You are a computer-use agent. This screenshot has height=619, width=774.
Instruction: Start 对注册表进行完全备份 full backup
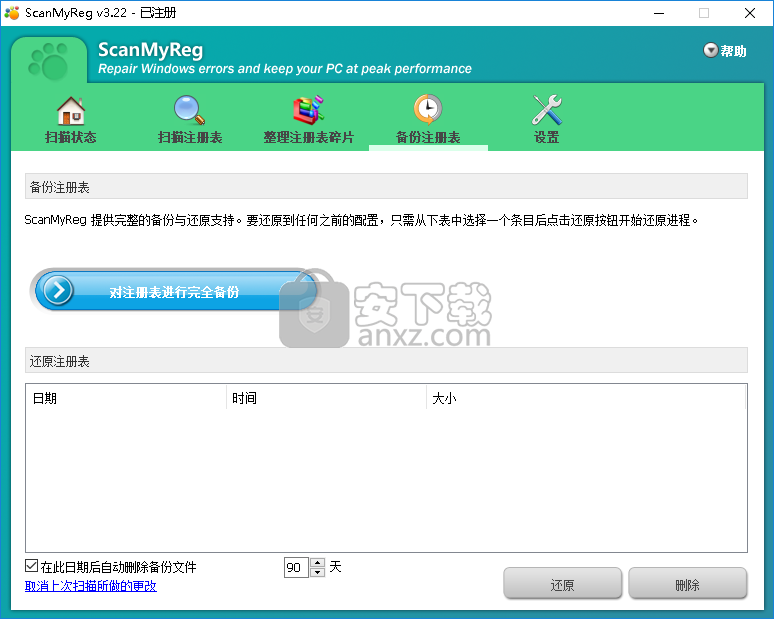click(174, 291)
